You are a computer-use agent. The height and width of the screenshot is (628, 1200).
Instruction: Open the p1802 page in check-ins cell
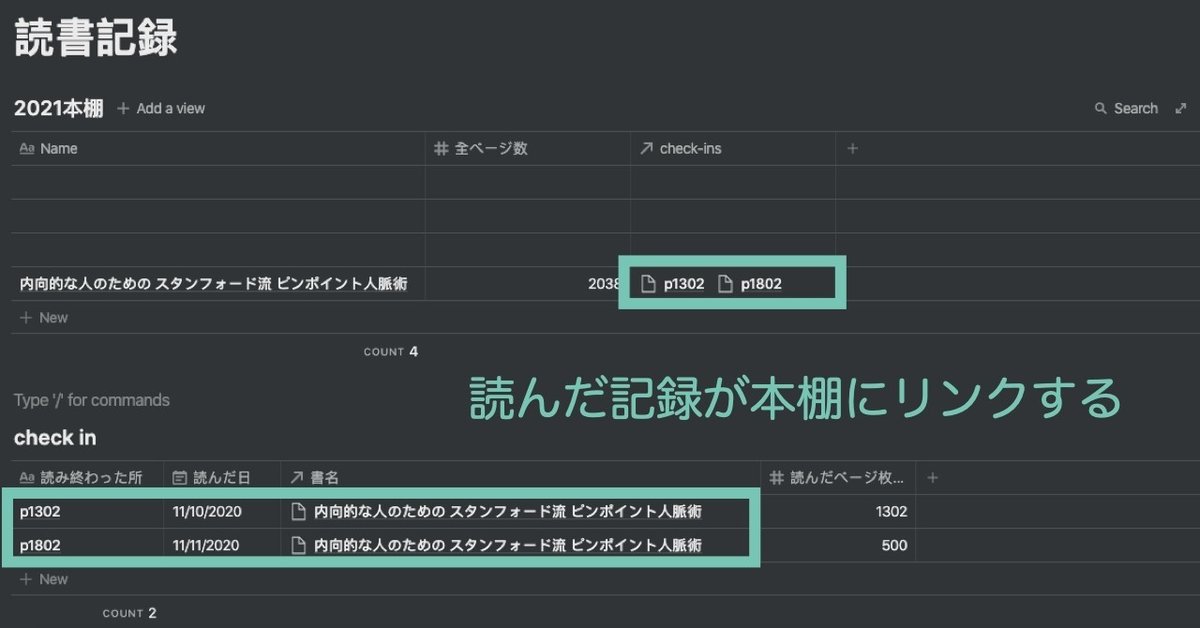pos(750,284)
